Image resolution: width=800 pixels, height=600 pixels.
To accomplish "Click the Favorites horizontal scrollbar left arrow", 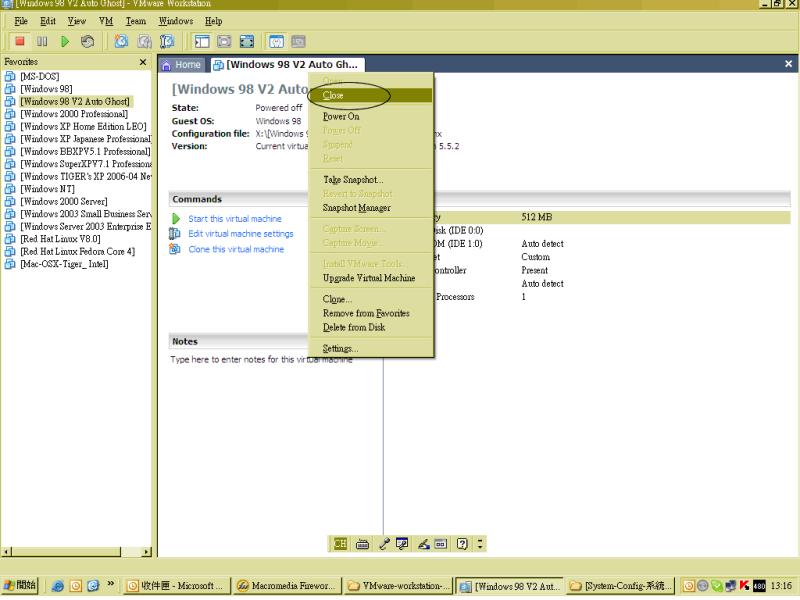I will (x=7, y=552).
